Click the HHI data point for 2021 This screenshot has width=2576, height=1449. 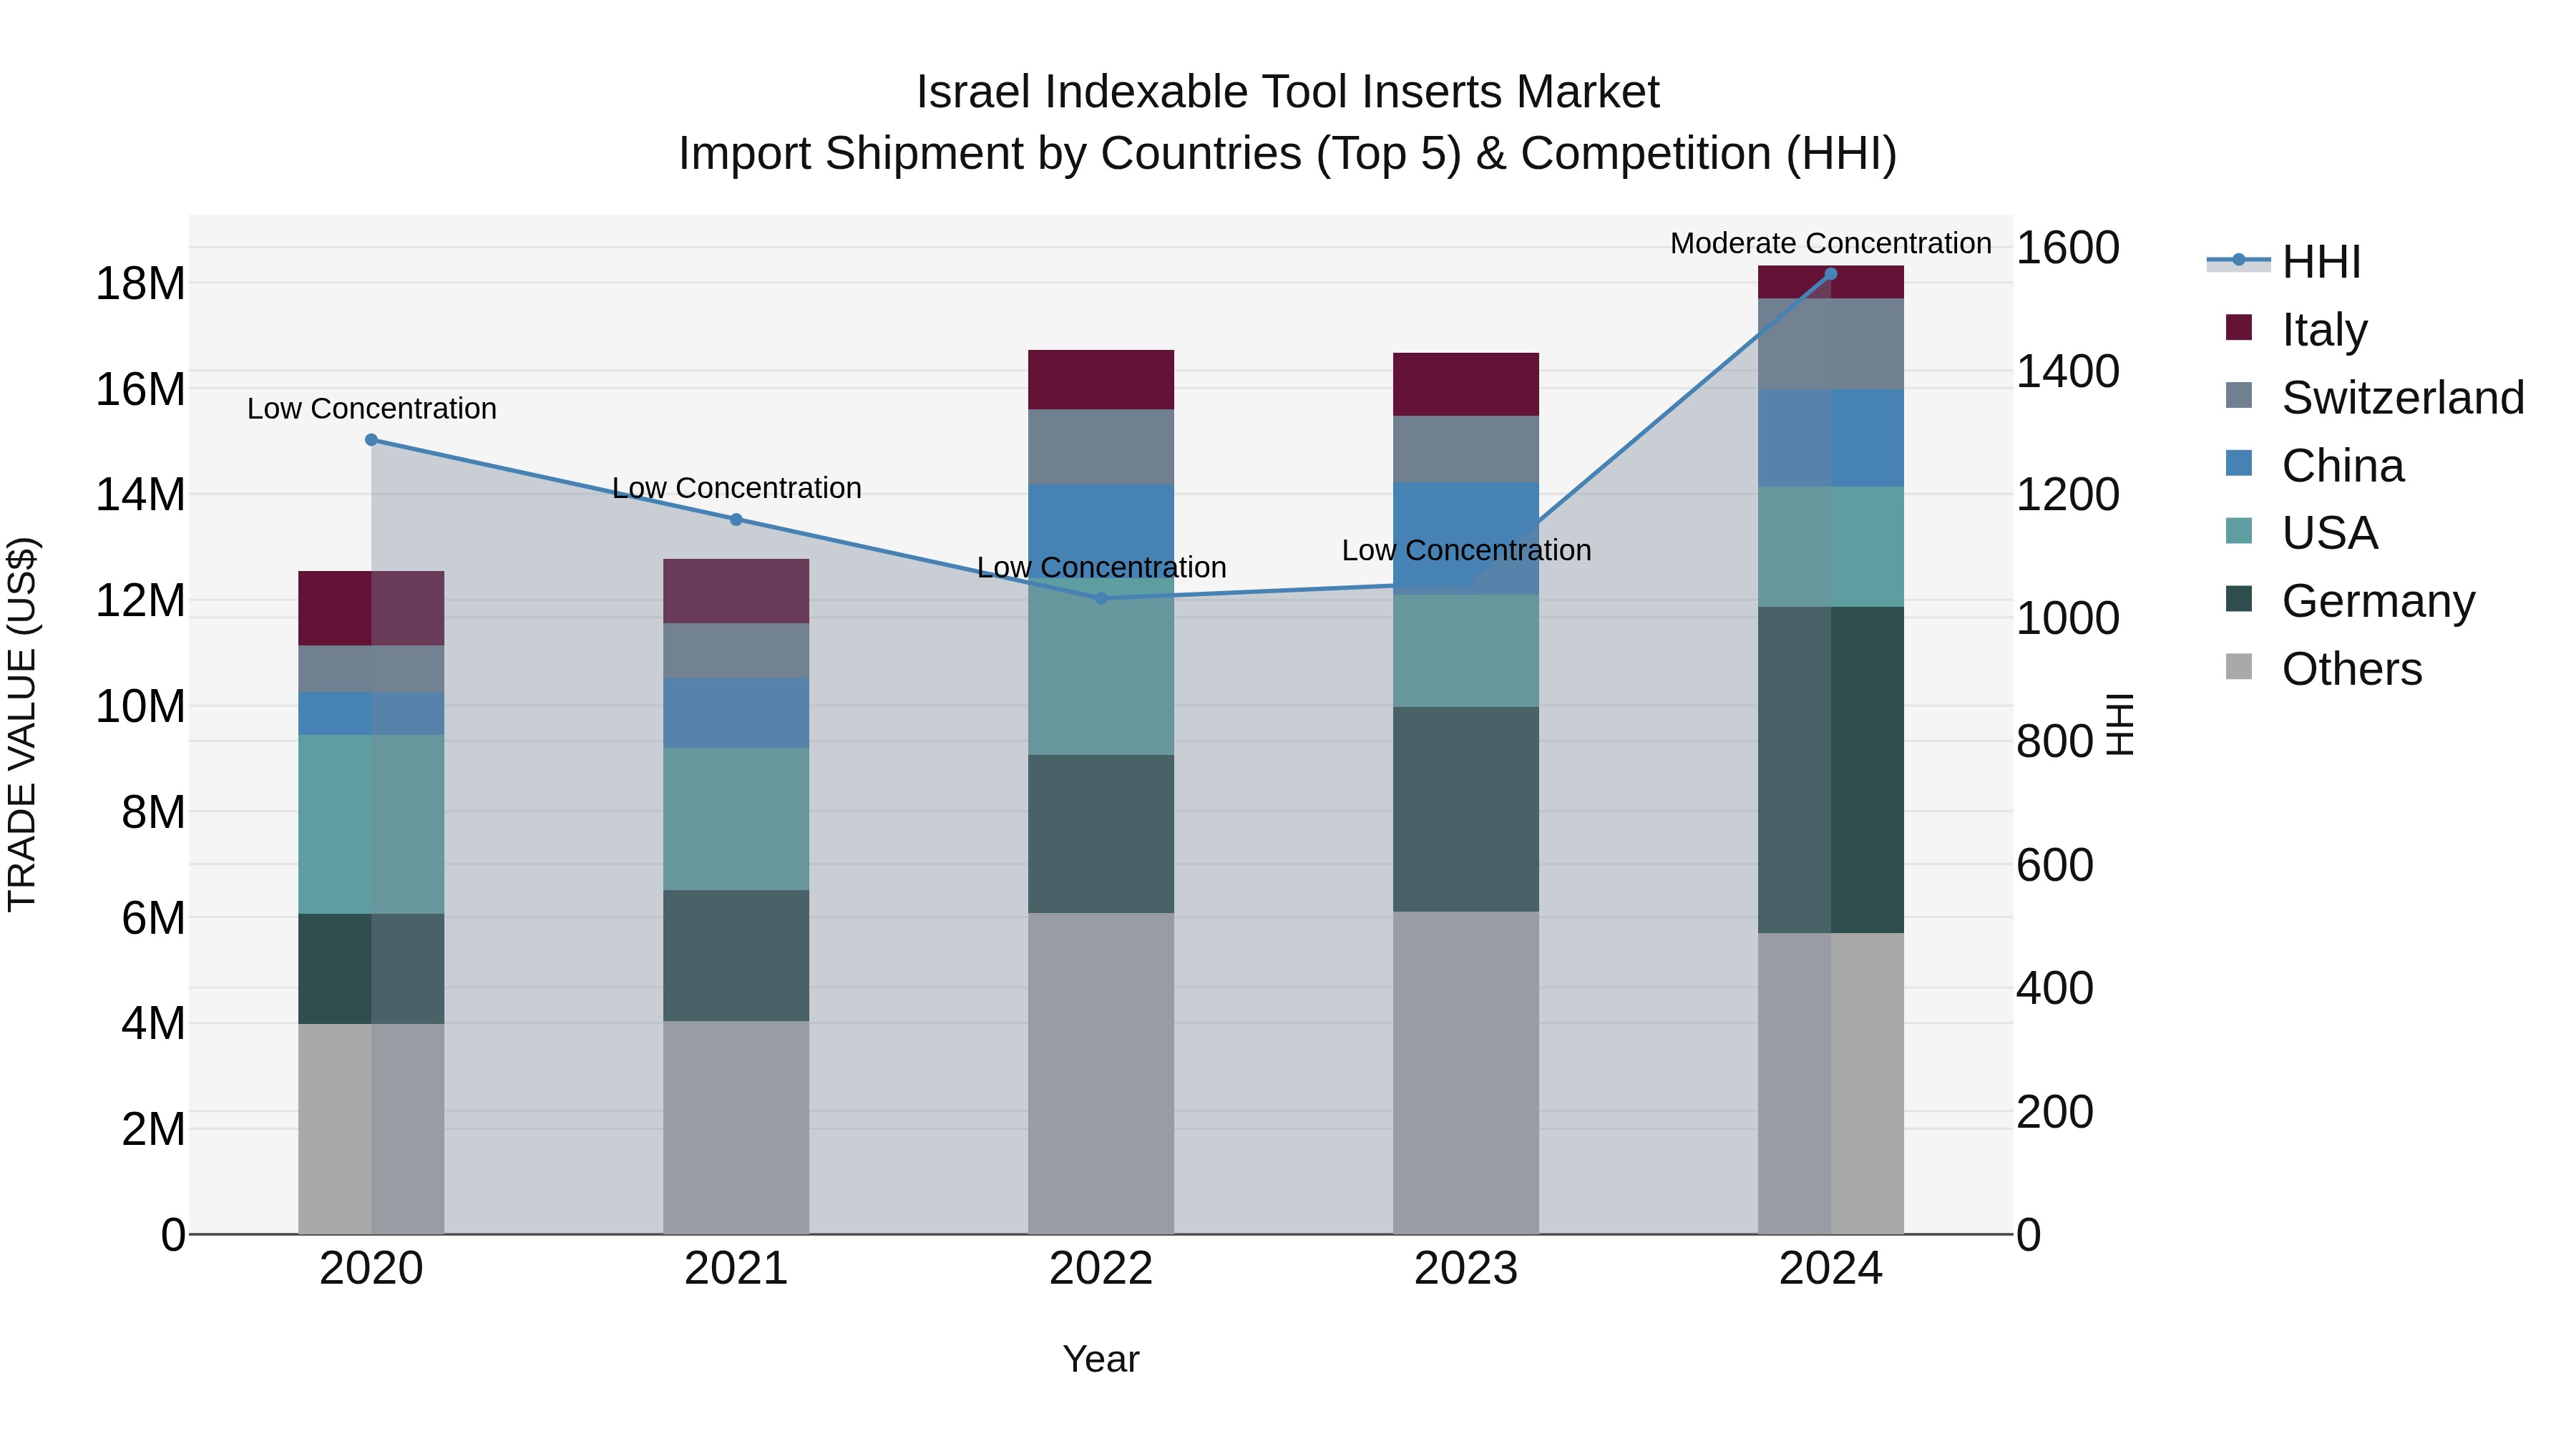736,519
